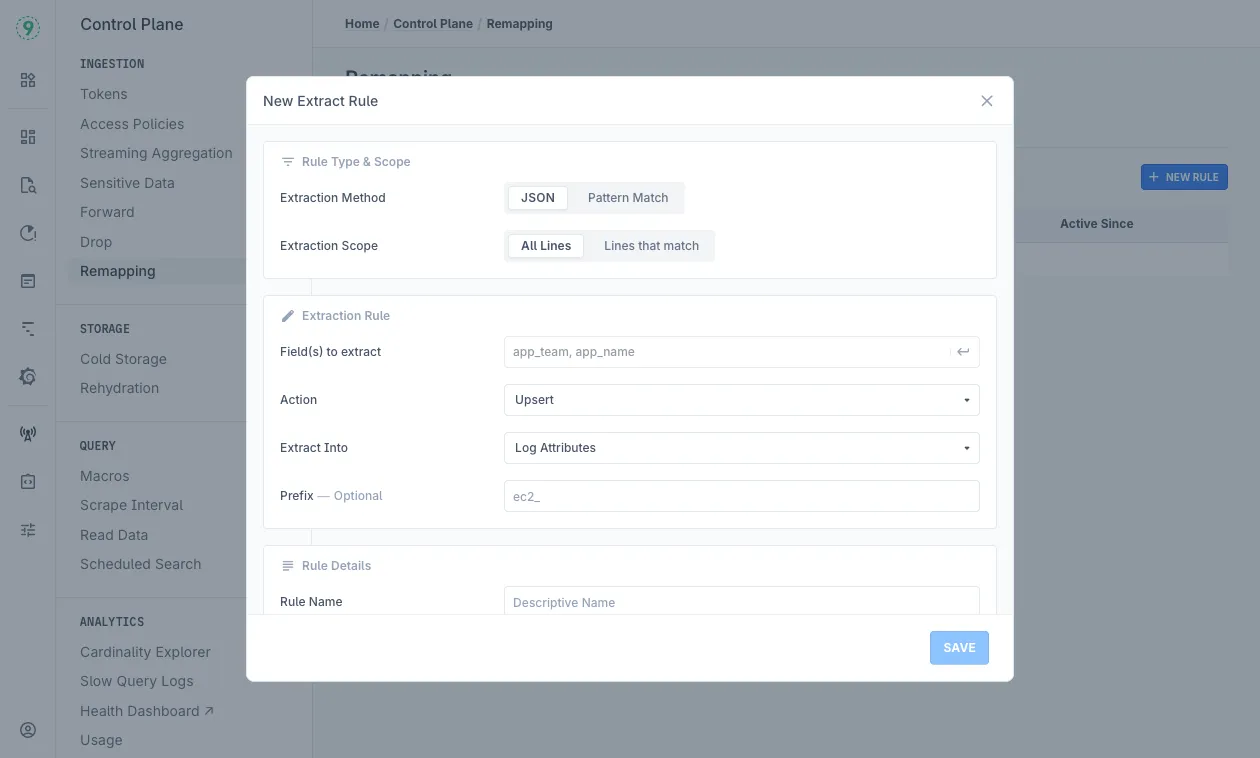Close the New Extract Rule dialog
The height and width of the screenshot is (758, 1260).
point(987,101)
